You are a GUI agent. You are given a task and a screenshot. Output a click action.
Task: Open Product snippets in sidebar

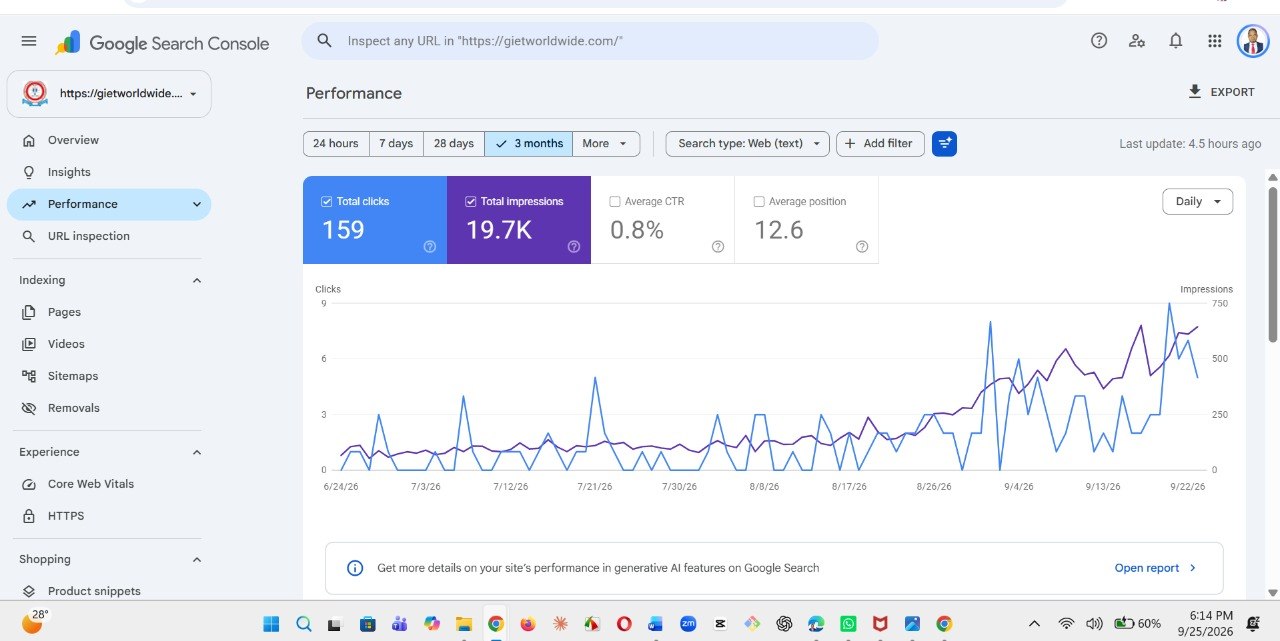(x=109, y=591)
